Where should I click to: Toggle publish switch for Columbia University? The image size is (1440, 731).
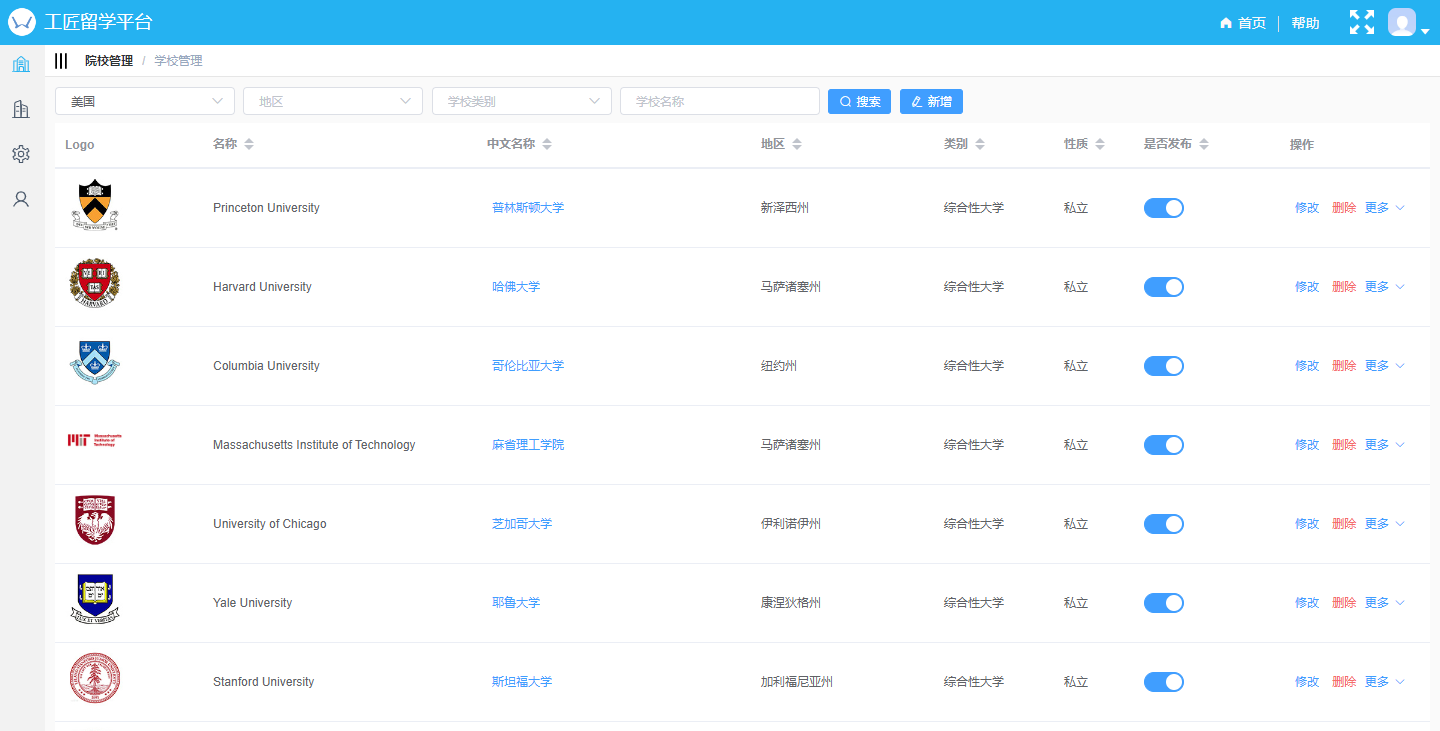coord(1163,366)
